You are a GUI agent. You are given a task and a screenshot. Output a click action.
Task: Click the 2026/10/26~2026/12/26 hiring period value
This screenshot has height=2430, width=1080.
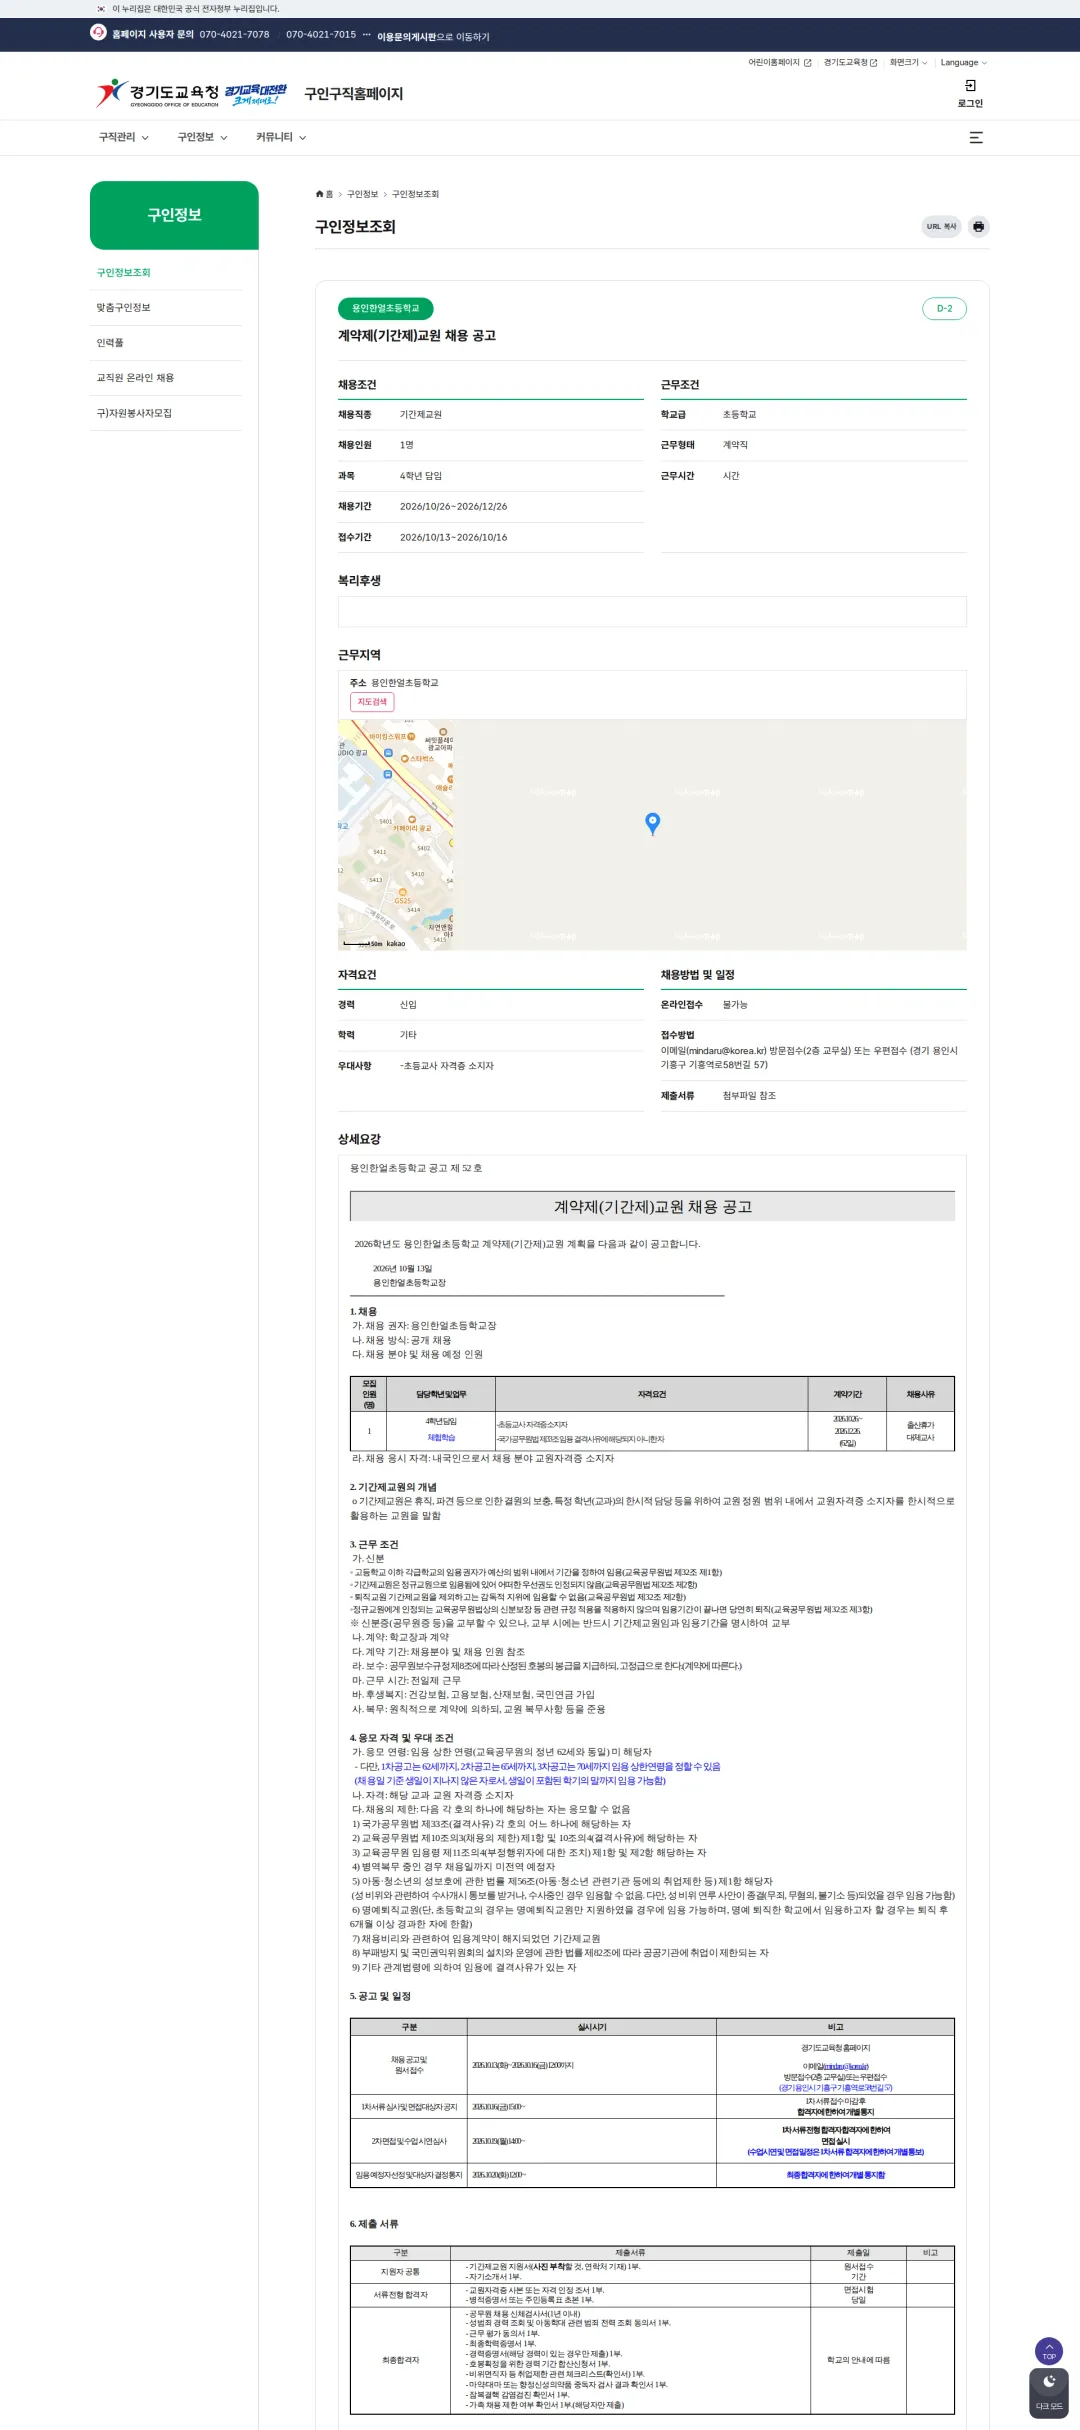coord(453,506)
